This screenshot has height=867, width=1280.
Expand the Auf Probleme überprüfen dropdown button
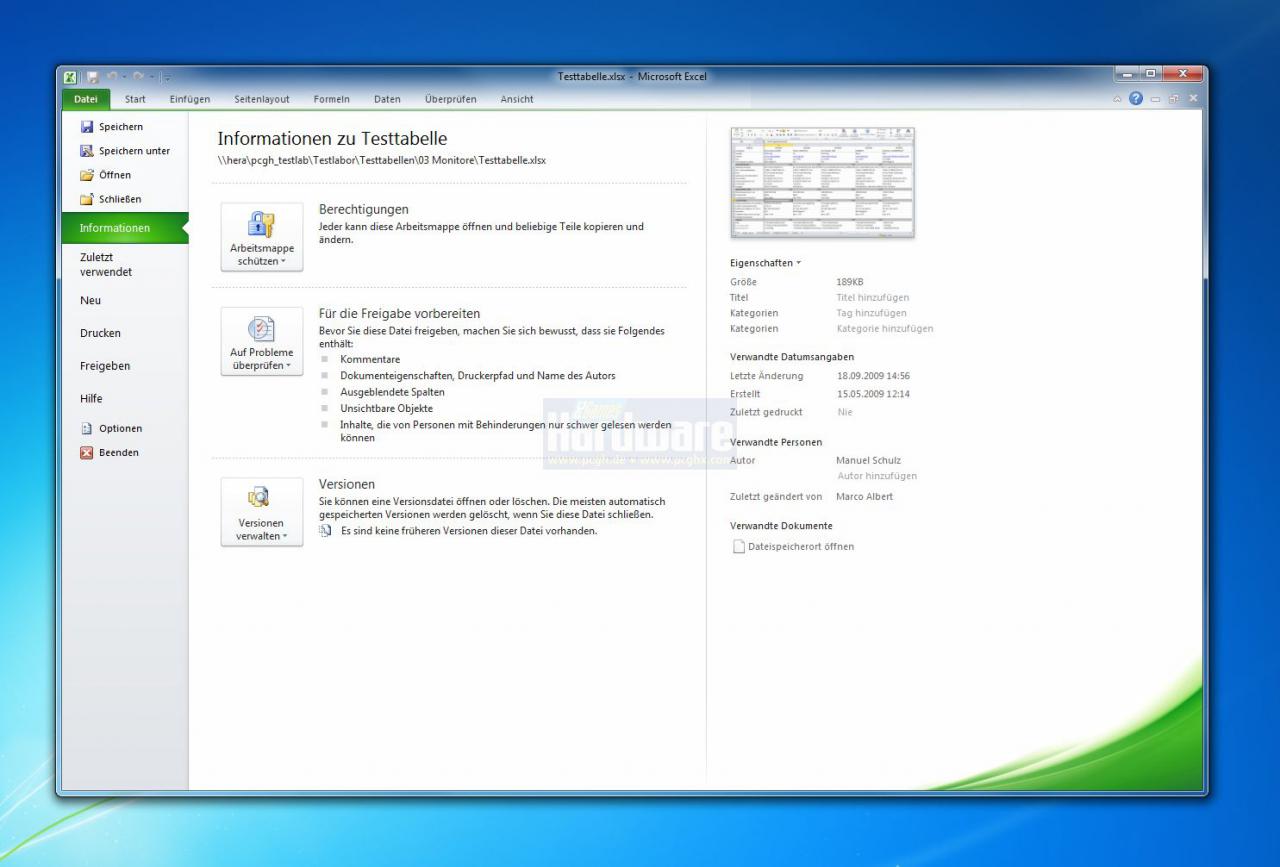click(262, 341)
